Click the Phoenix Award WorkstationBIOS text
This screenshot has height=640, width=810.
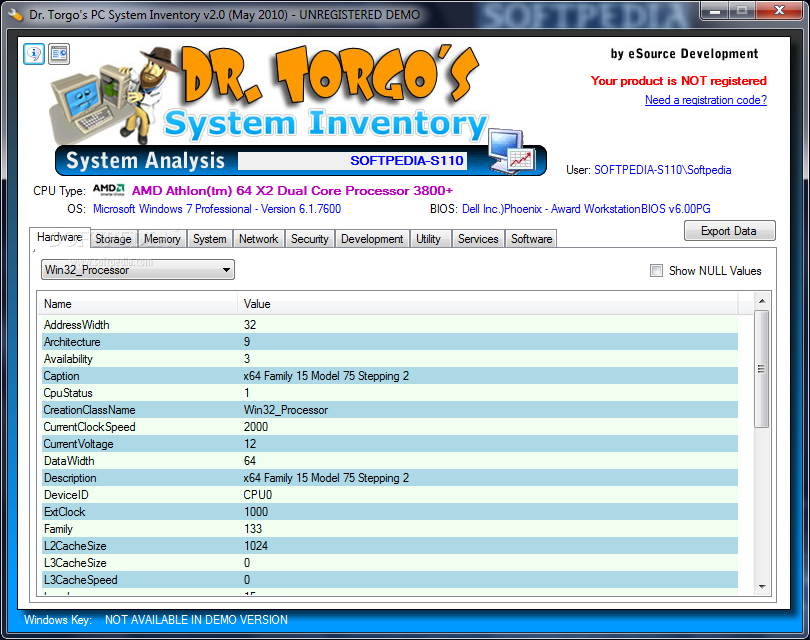tap(586, 209)
